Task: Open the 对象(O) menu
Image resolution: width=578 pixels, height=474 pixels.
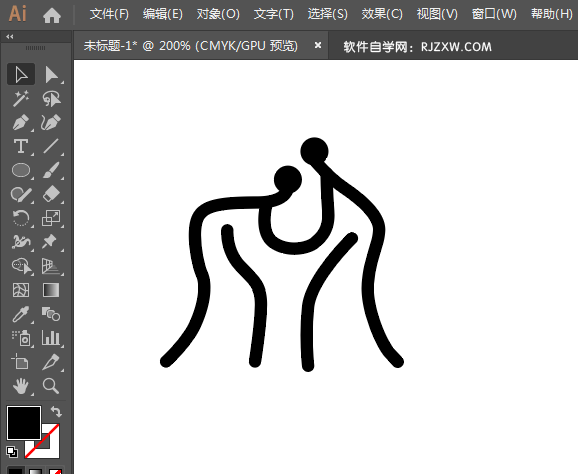Action: point(218,14)
